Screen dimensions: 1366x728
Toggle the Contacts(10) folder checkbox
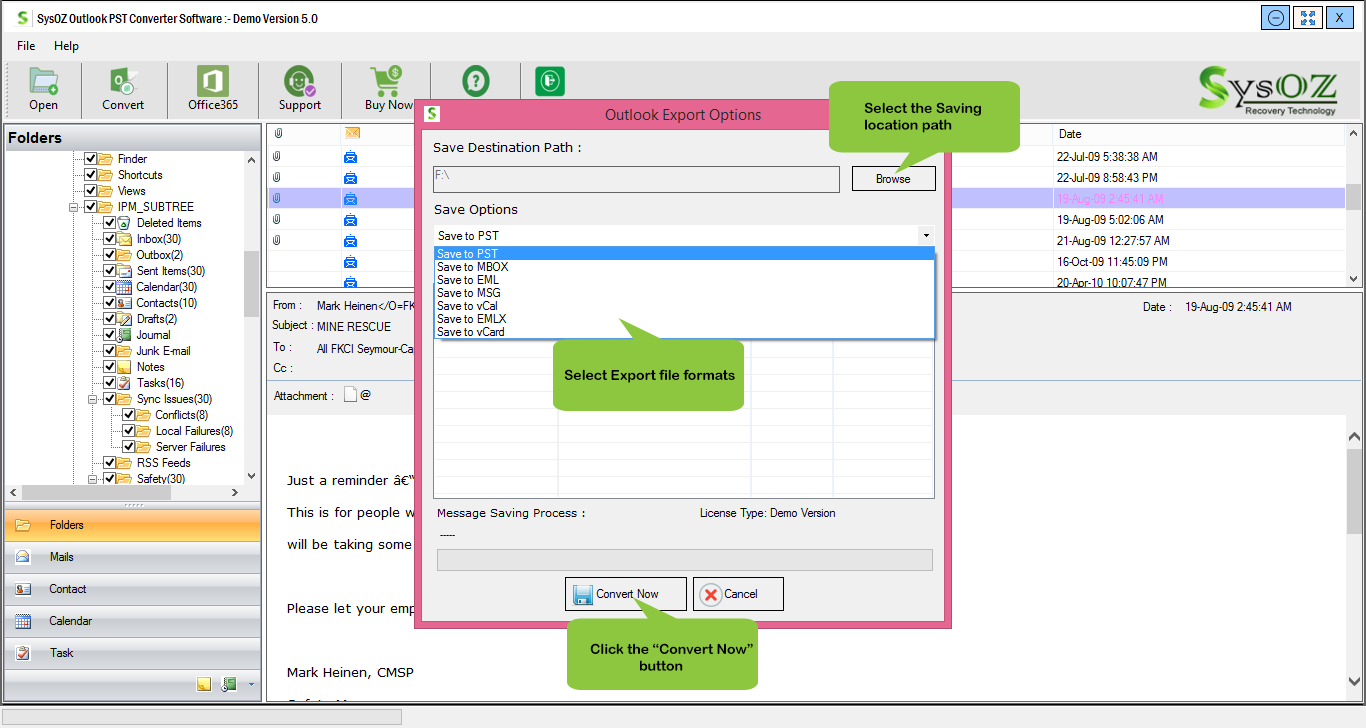coord(110,303)
